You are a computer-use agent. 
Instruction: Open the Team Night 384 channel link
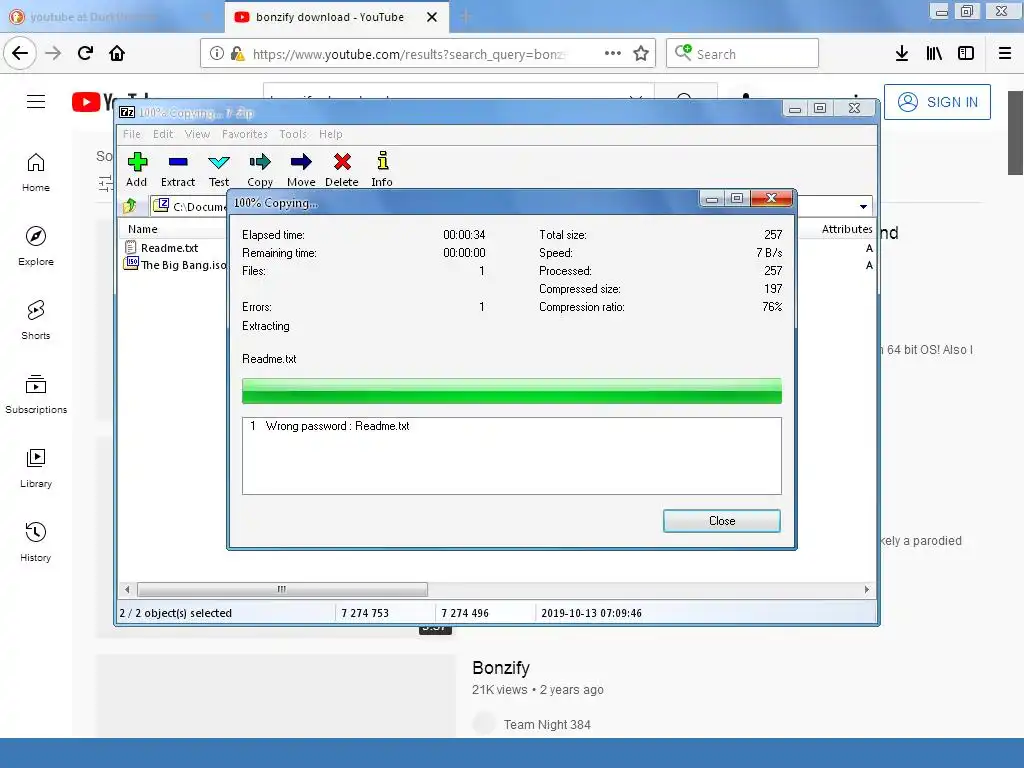(547, 724)
